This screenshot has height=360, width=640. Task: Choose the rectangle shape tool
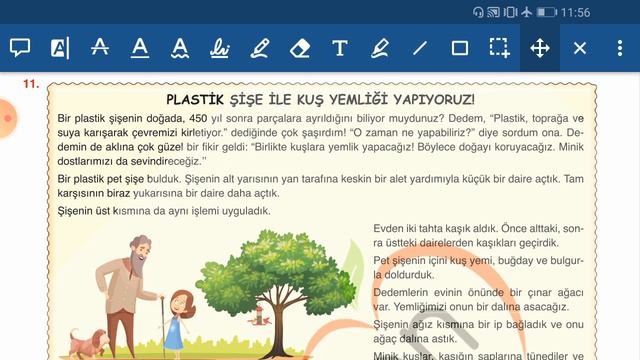(460, 48)
